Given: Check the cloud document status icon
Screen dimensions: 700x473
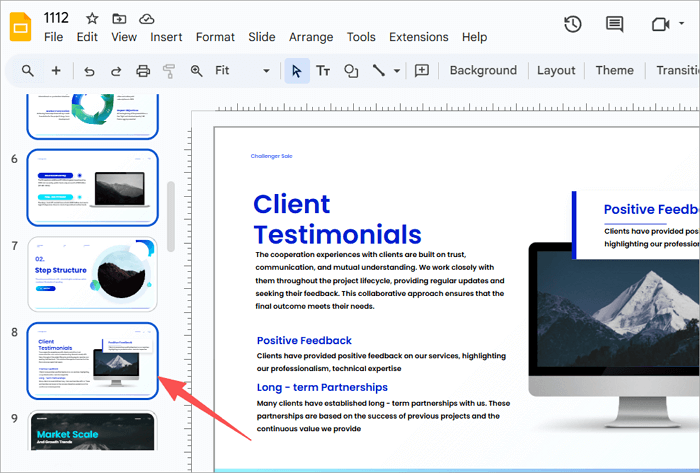Looking at the screenshot, I should click(146, 19).
